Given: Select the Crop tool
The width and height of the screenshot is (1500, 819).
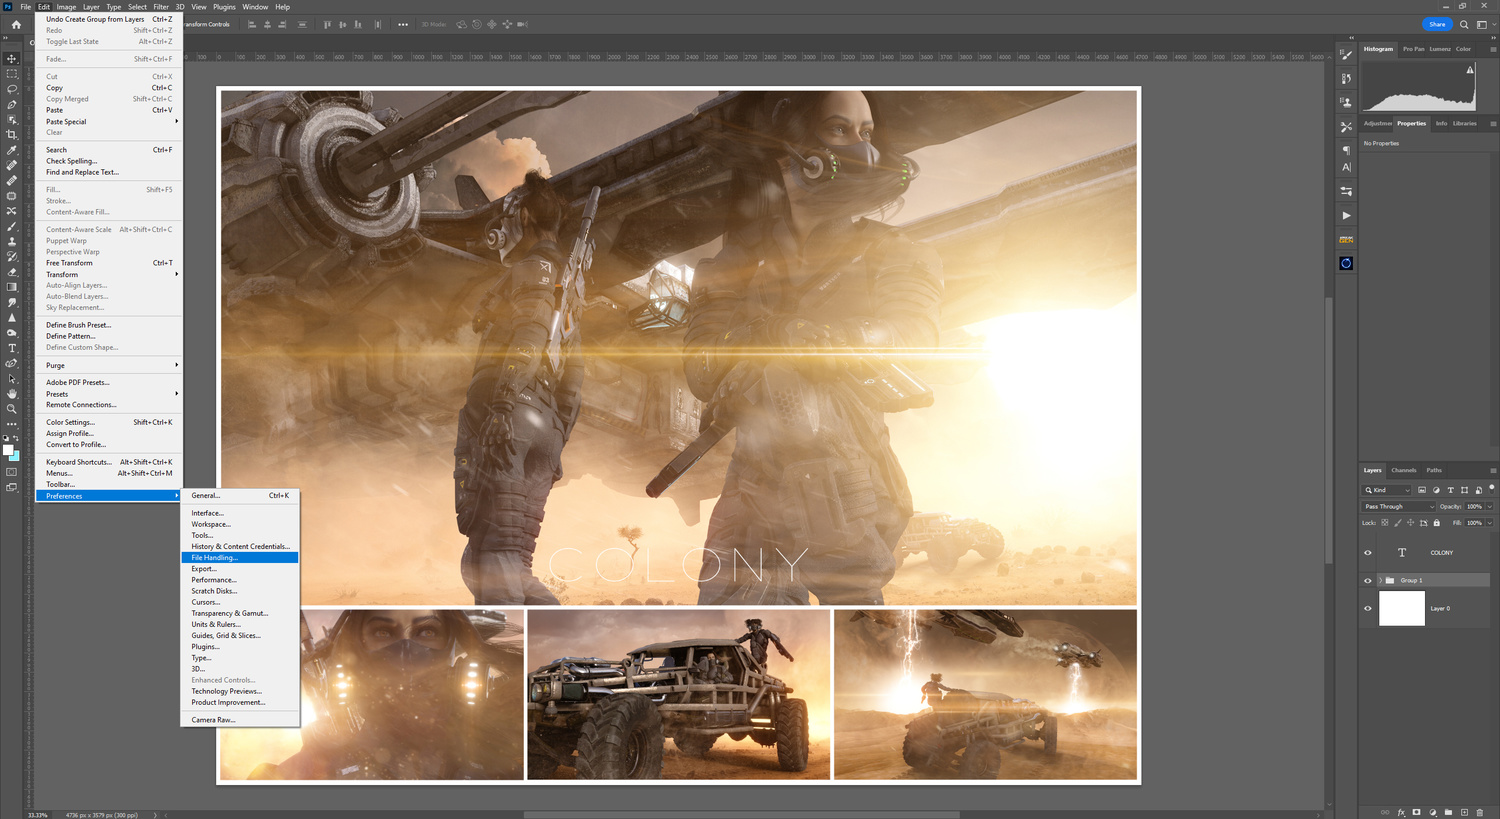Looking at the screenshot, I should pyautogui.click(x=12, y=135).
